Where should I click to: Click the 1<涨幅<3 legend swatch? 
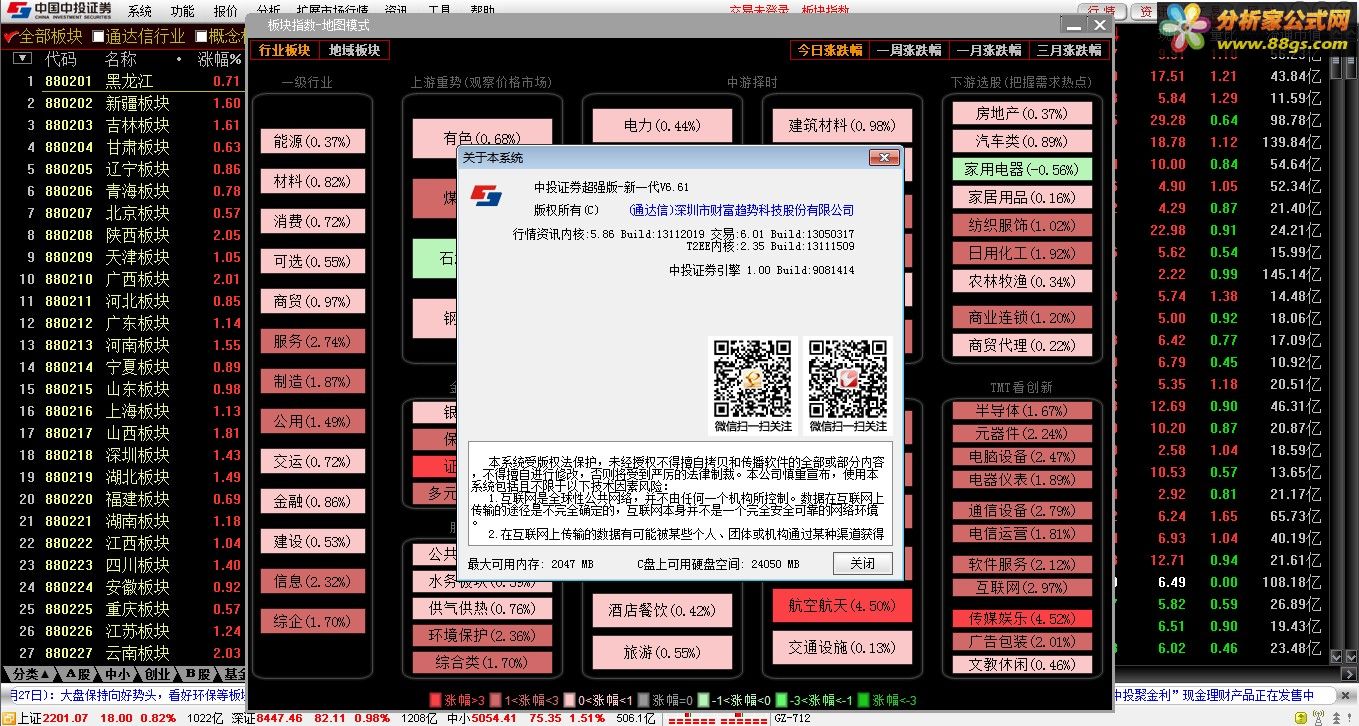(x=494, y=701)
